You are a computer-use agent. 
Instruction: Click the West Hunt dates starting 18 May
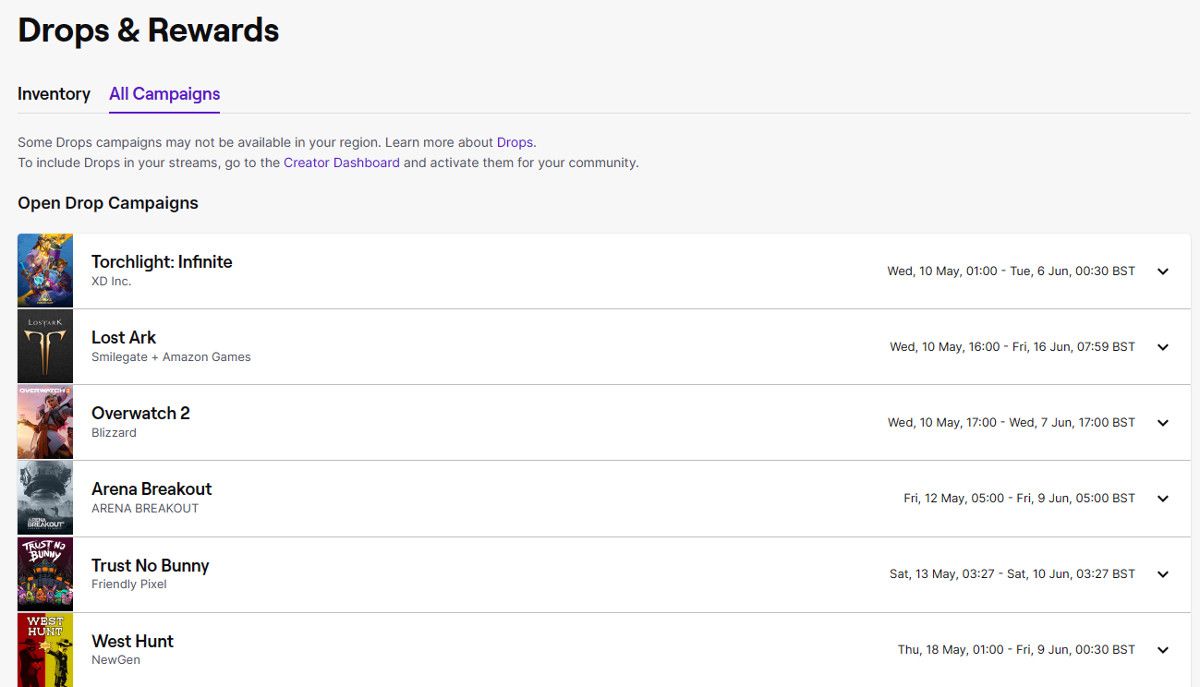coord(1017,650)
